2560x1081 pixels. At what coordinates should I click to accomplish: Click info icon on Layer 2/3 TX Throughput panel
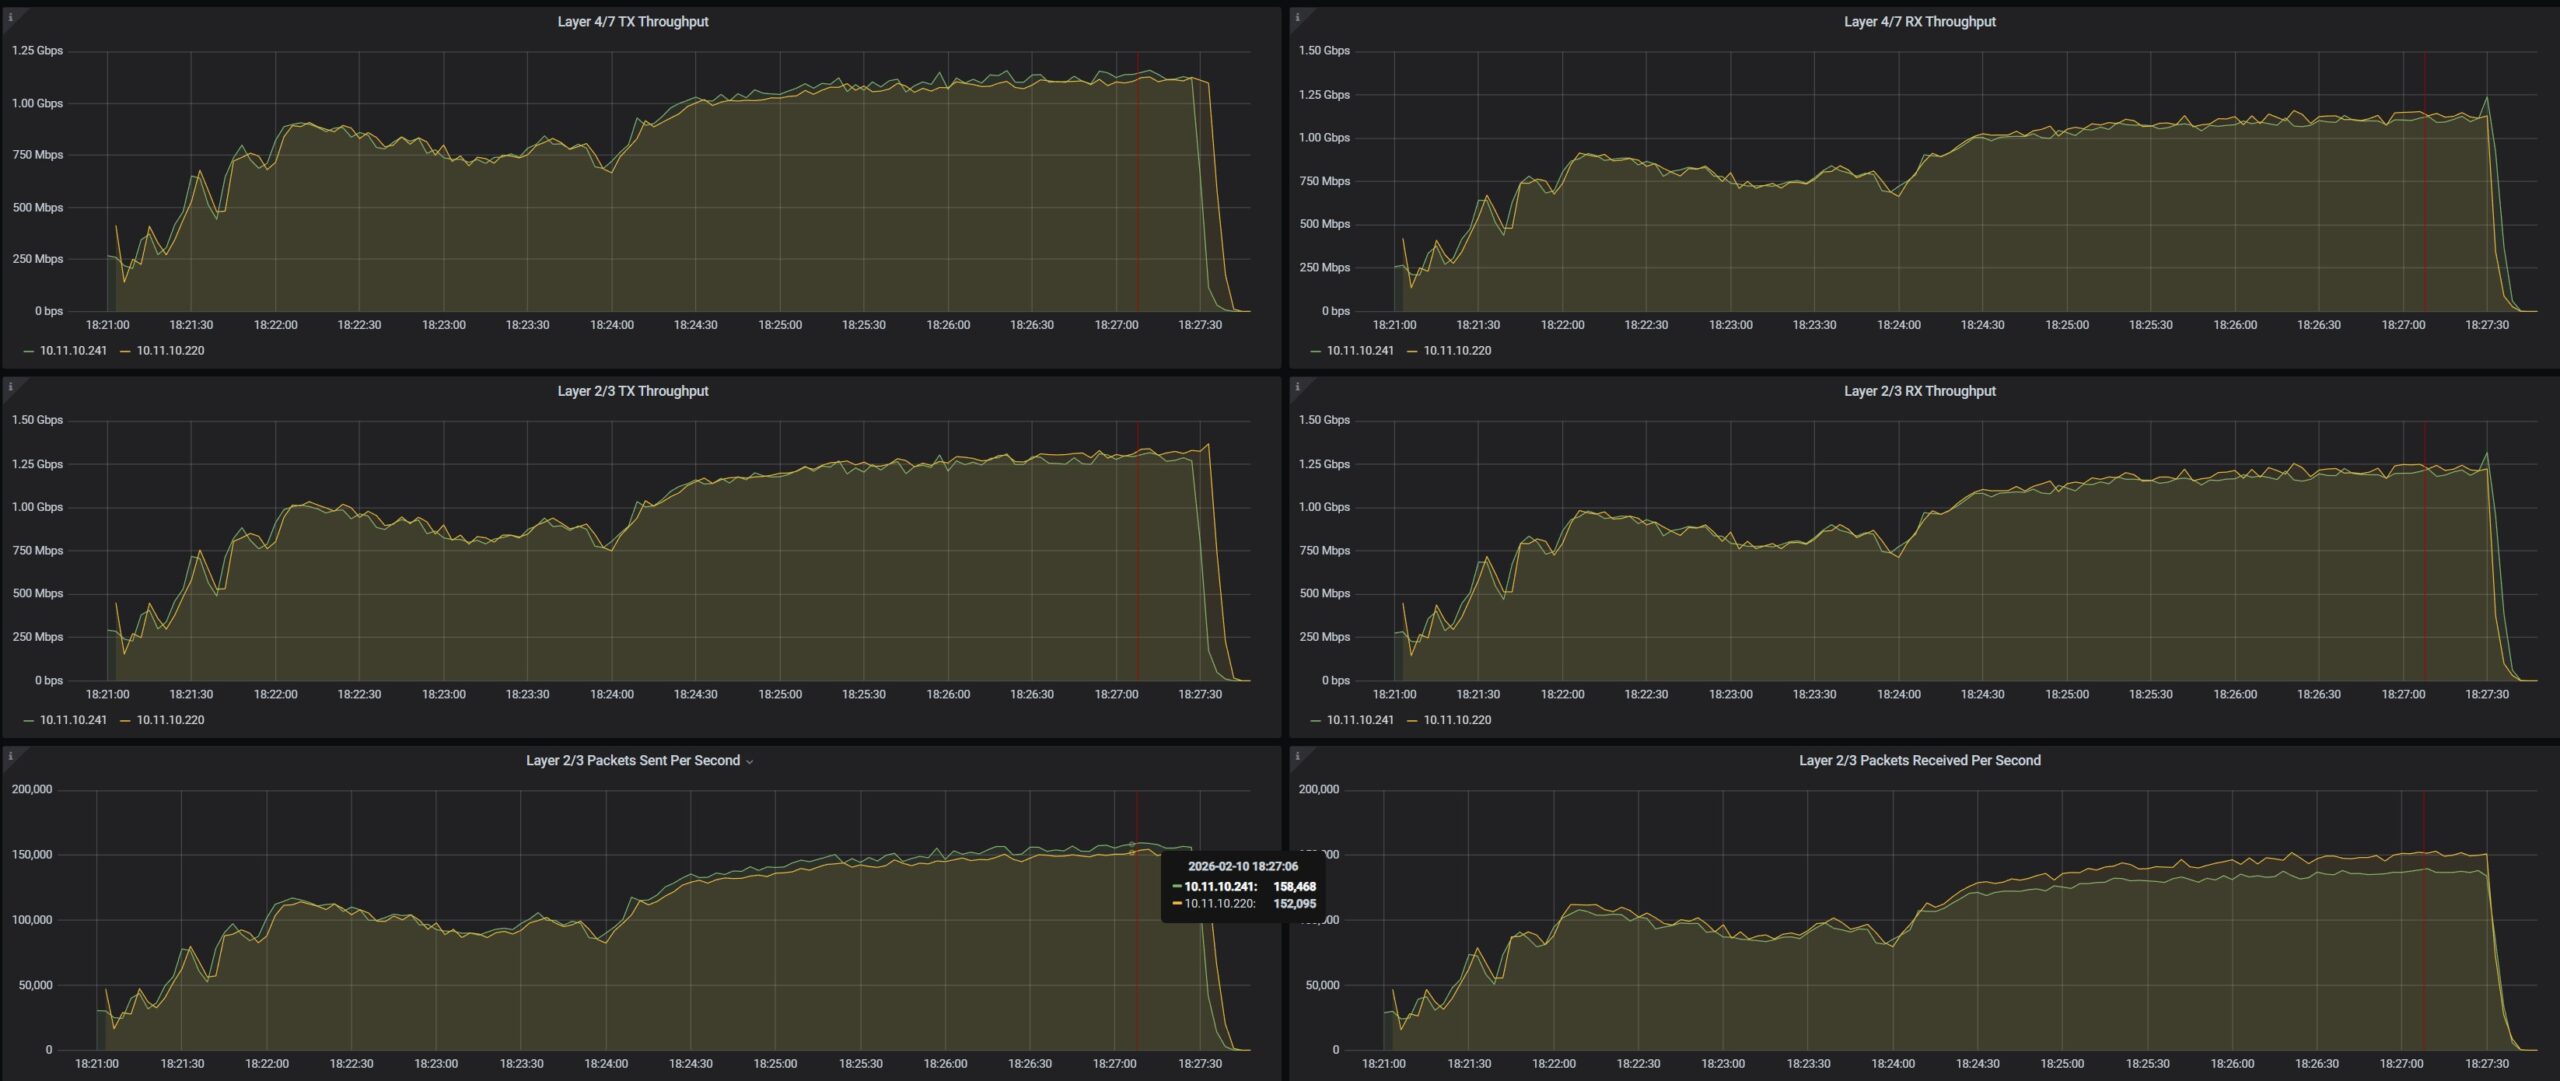10,387
